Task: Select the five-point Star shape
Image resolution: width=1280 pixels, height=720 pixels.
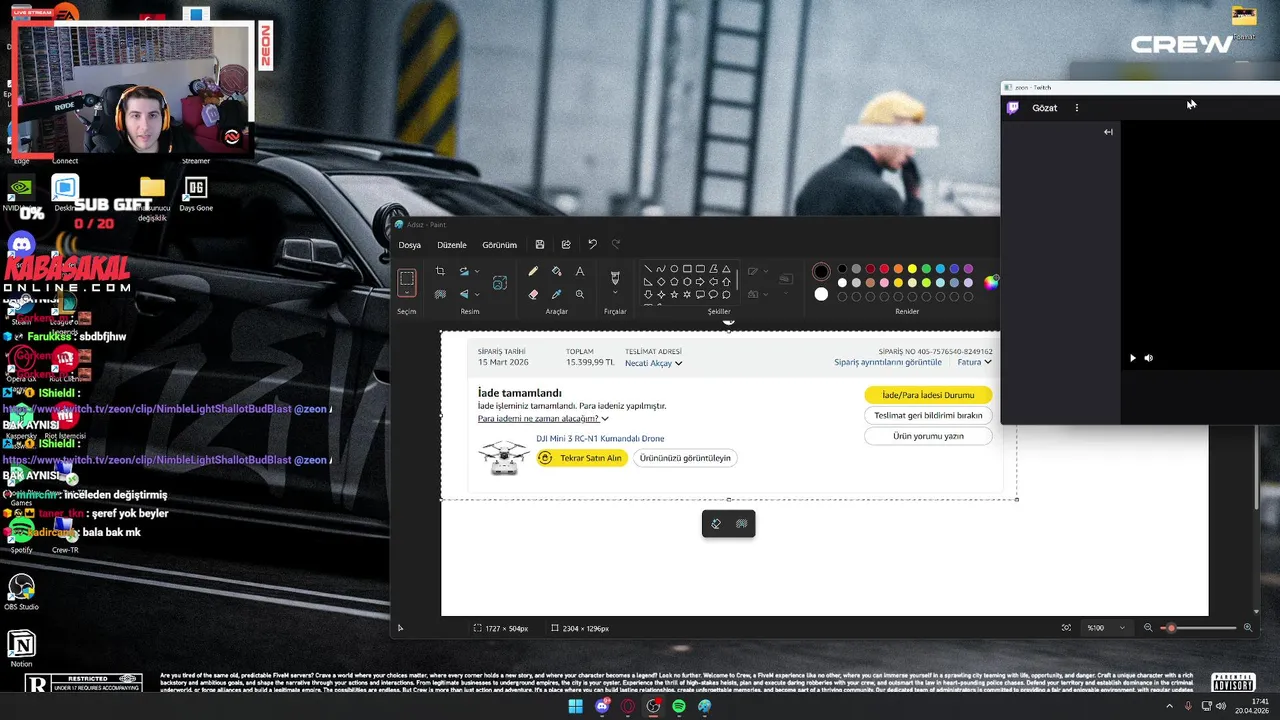Action: (674, 295)
